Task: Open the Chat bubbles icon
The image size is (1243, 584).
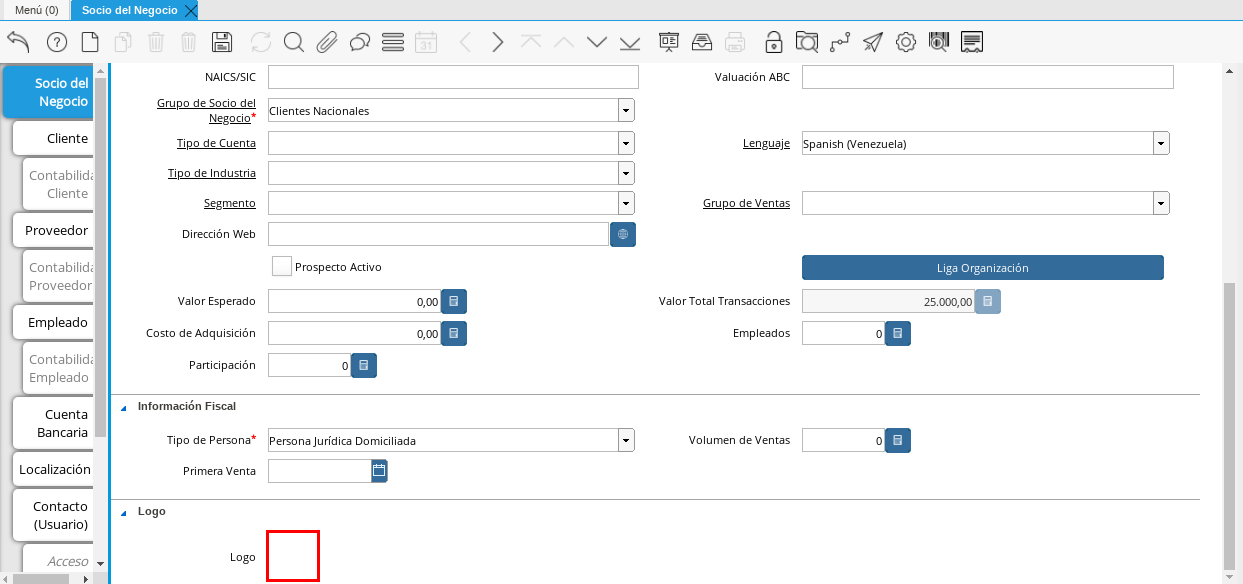Action: (360, 42)
